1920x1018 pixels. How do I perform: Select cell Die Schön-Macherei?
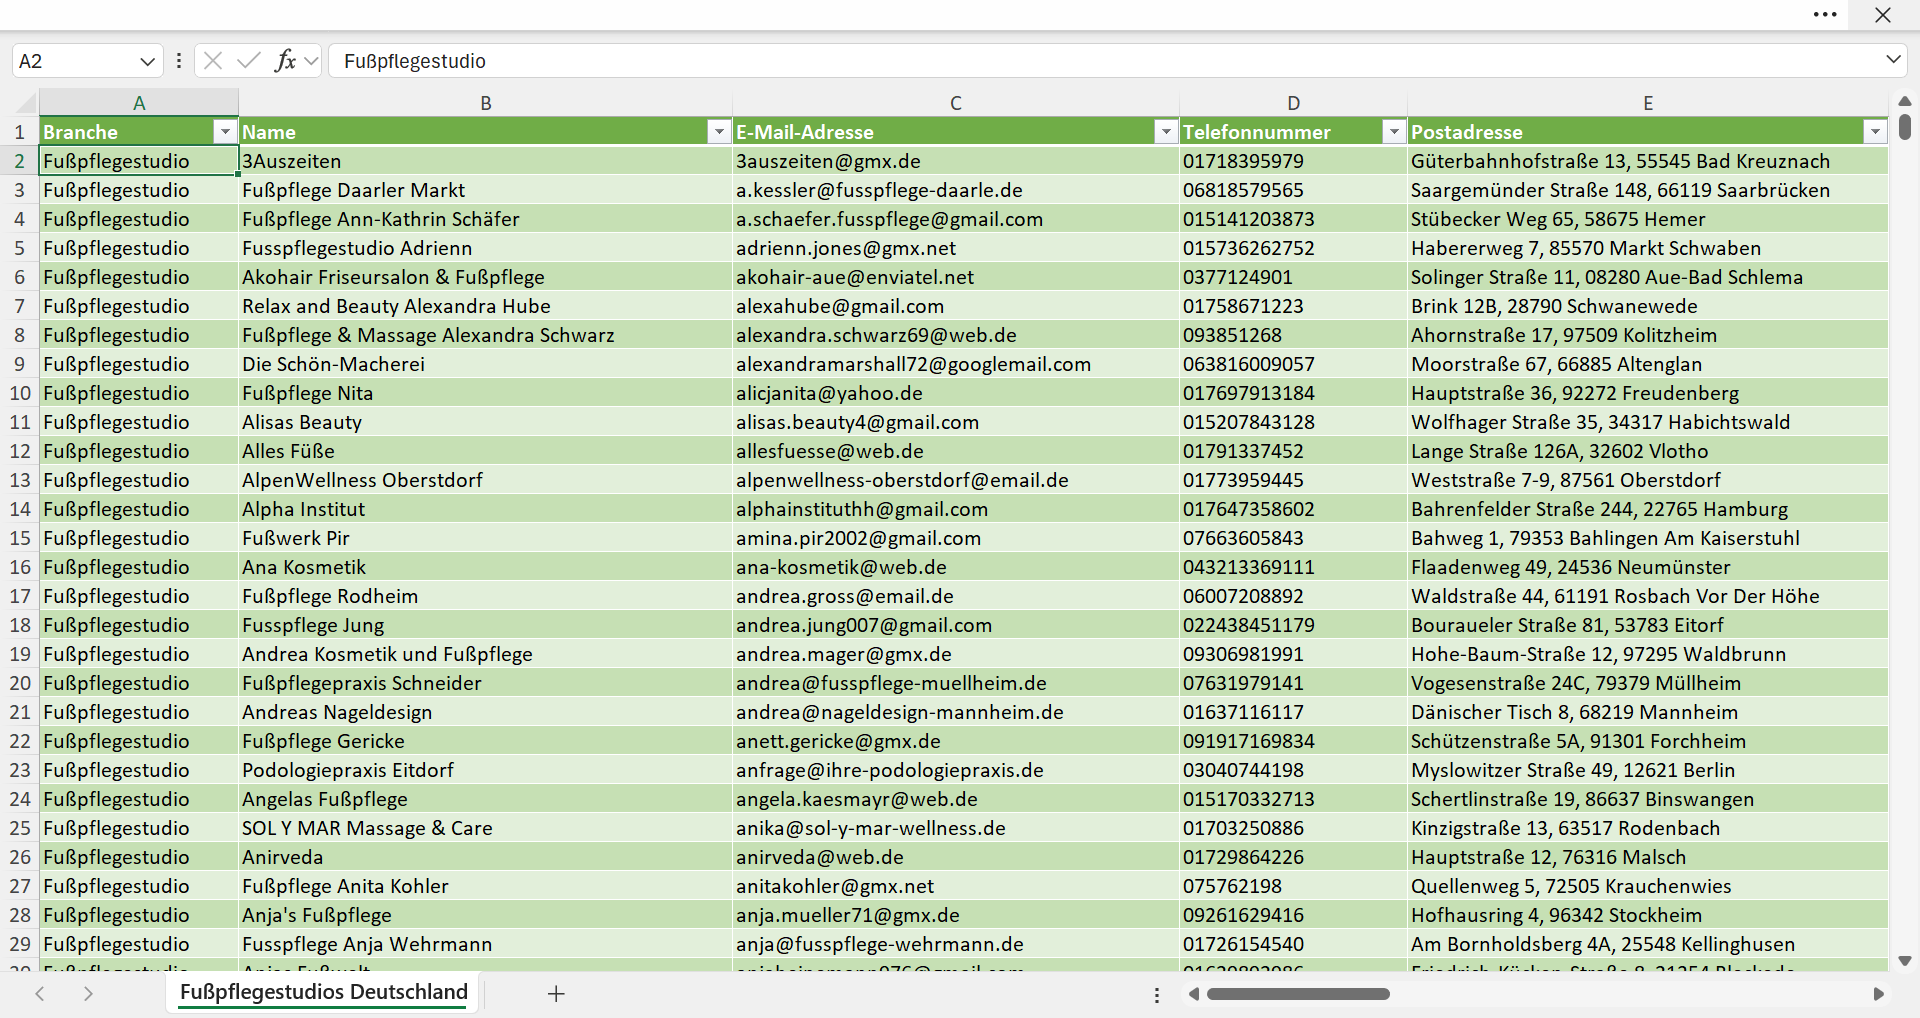[x=486, y=364]
